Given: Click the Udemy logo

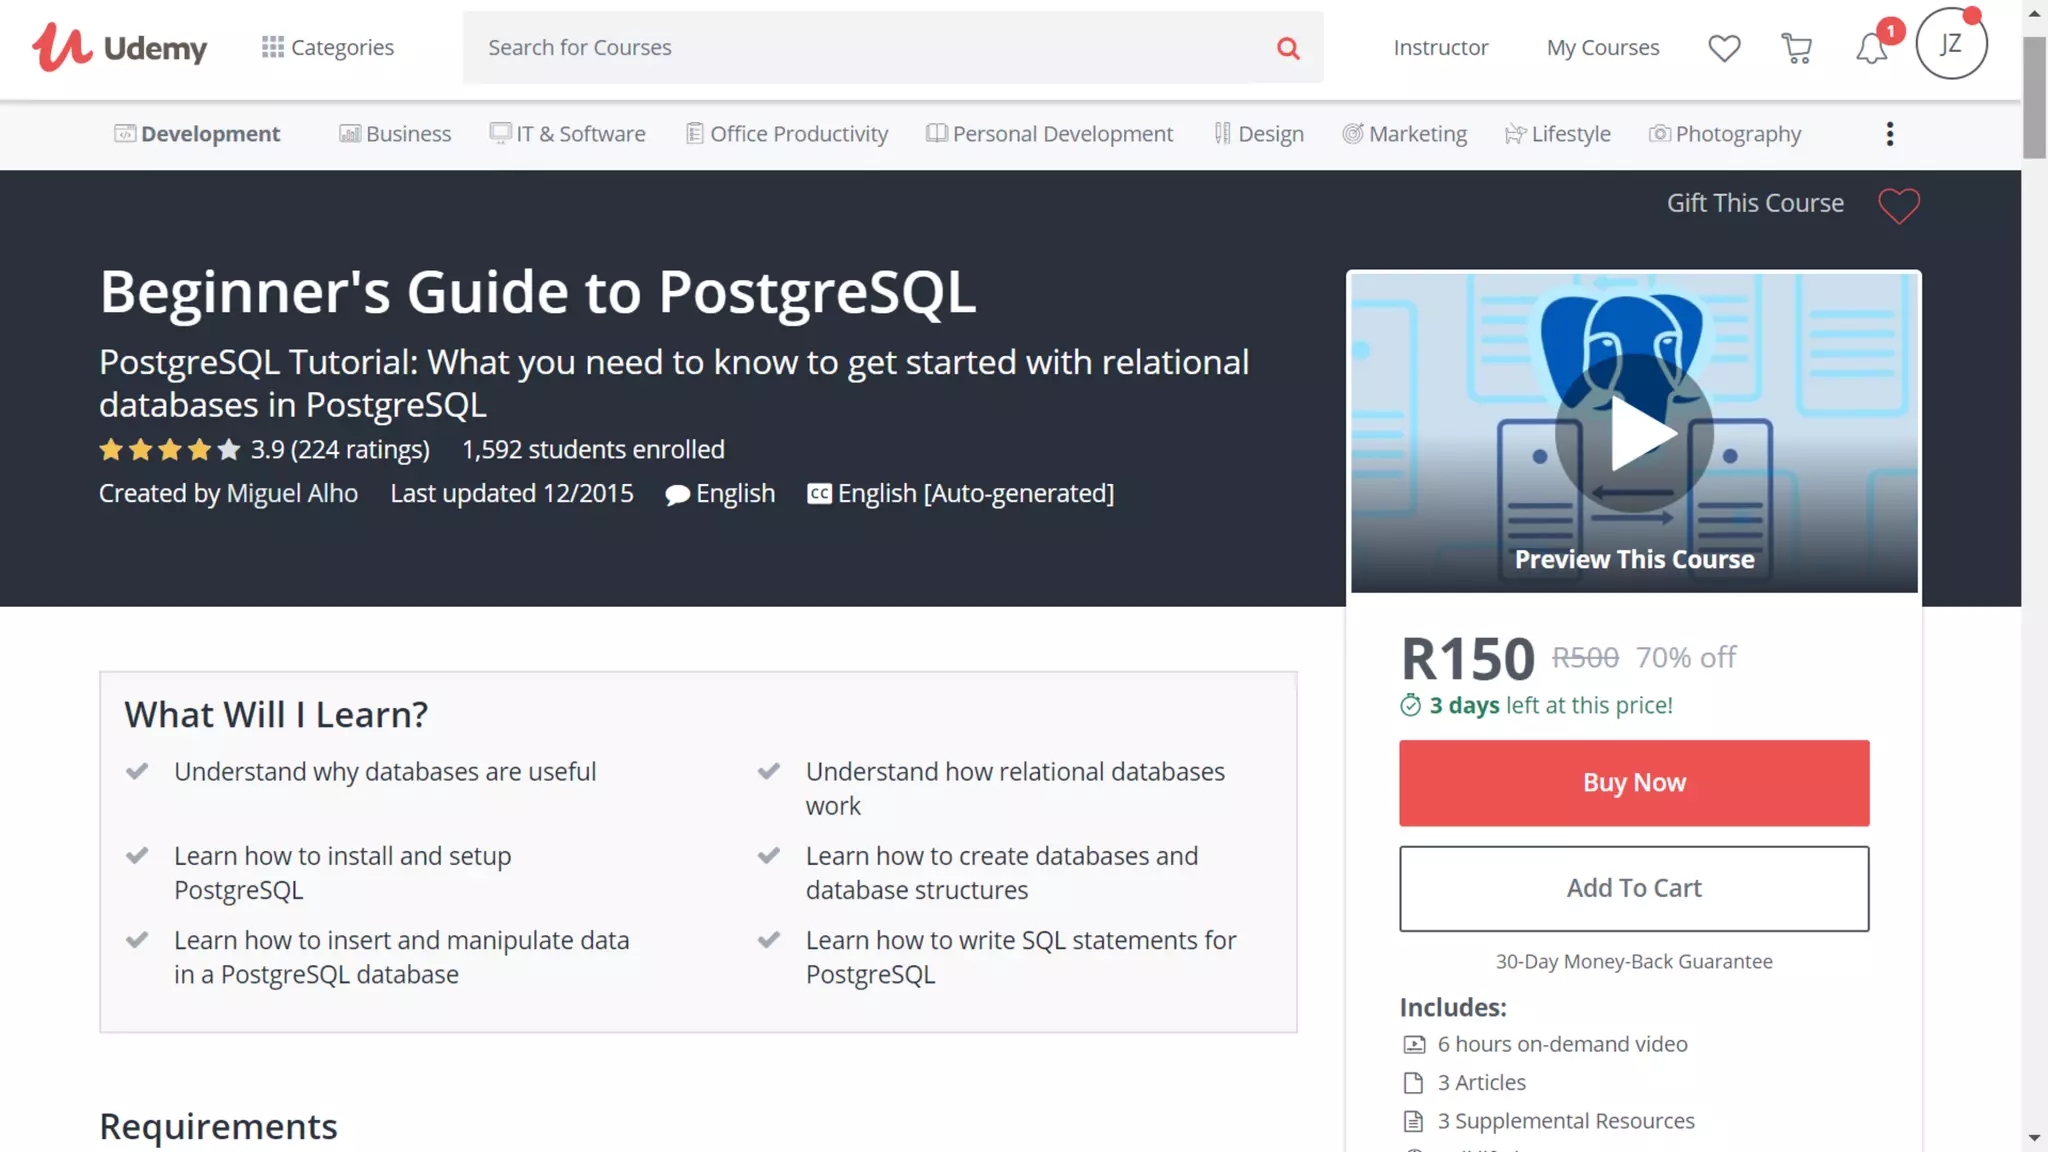Looking at the screenshot, I should [119, 47].
